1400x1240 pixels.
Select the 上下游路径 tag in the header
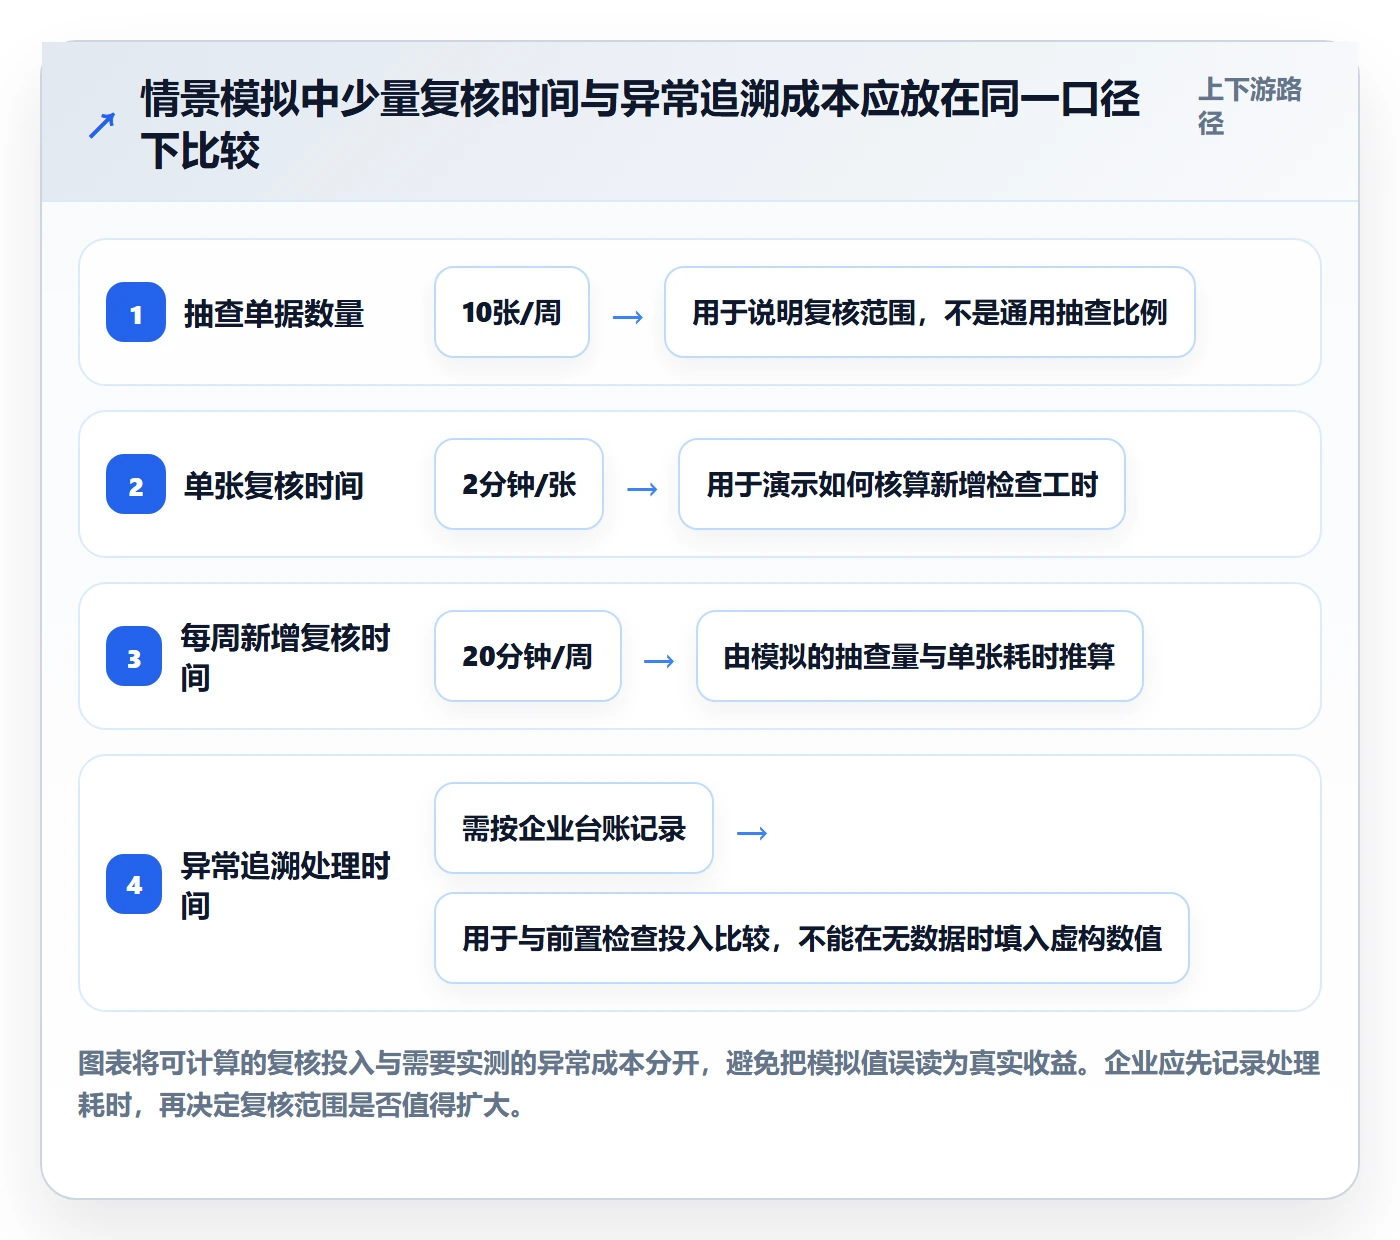1250,106
